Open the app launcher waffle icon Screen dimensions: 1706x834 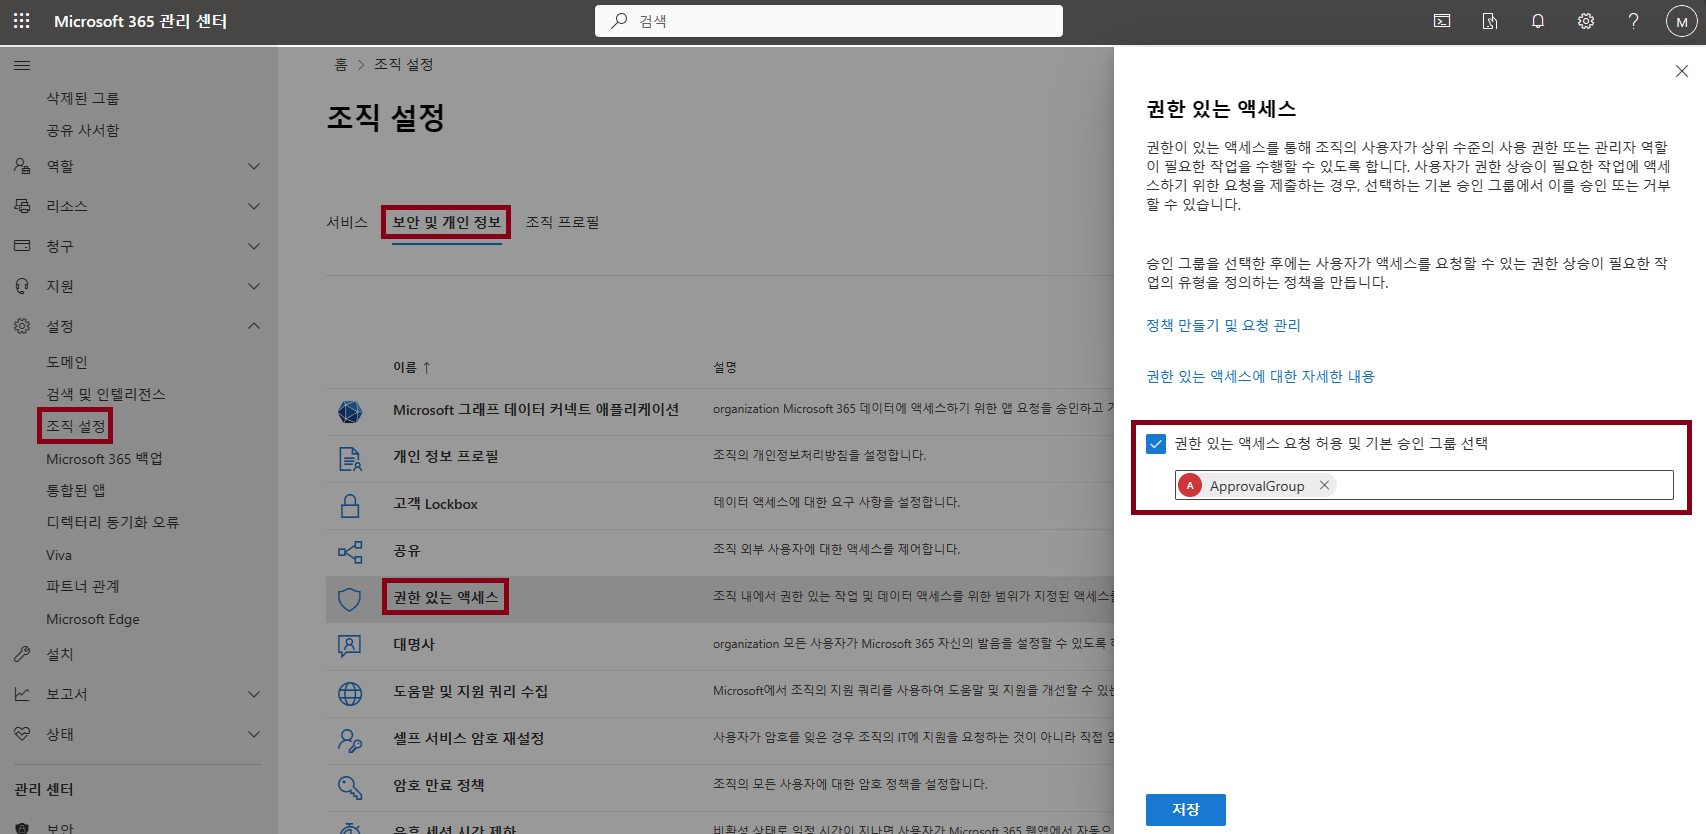[x=22, y=21]
